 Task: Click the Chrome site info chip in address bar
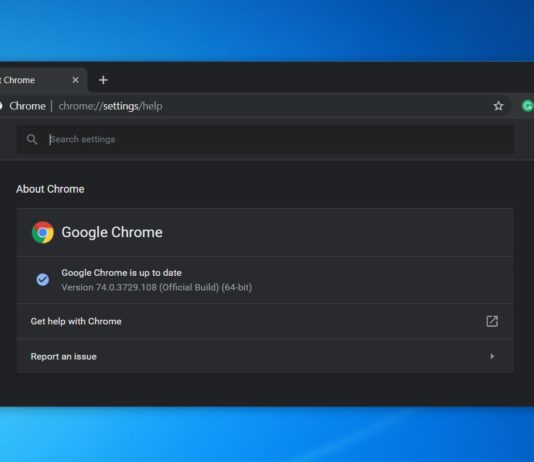23,106
